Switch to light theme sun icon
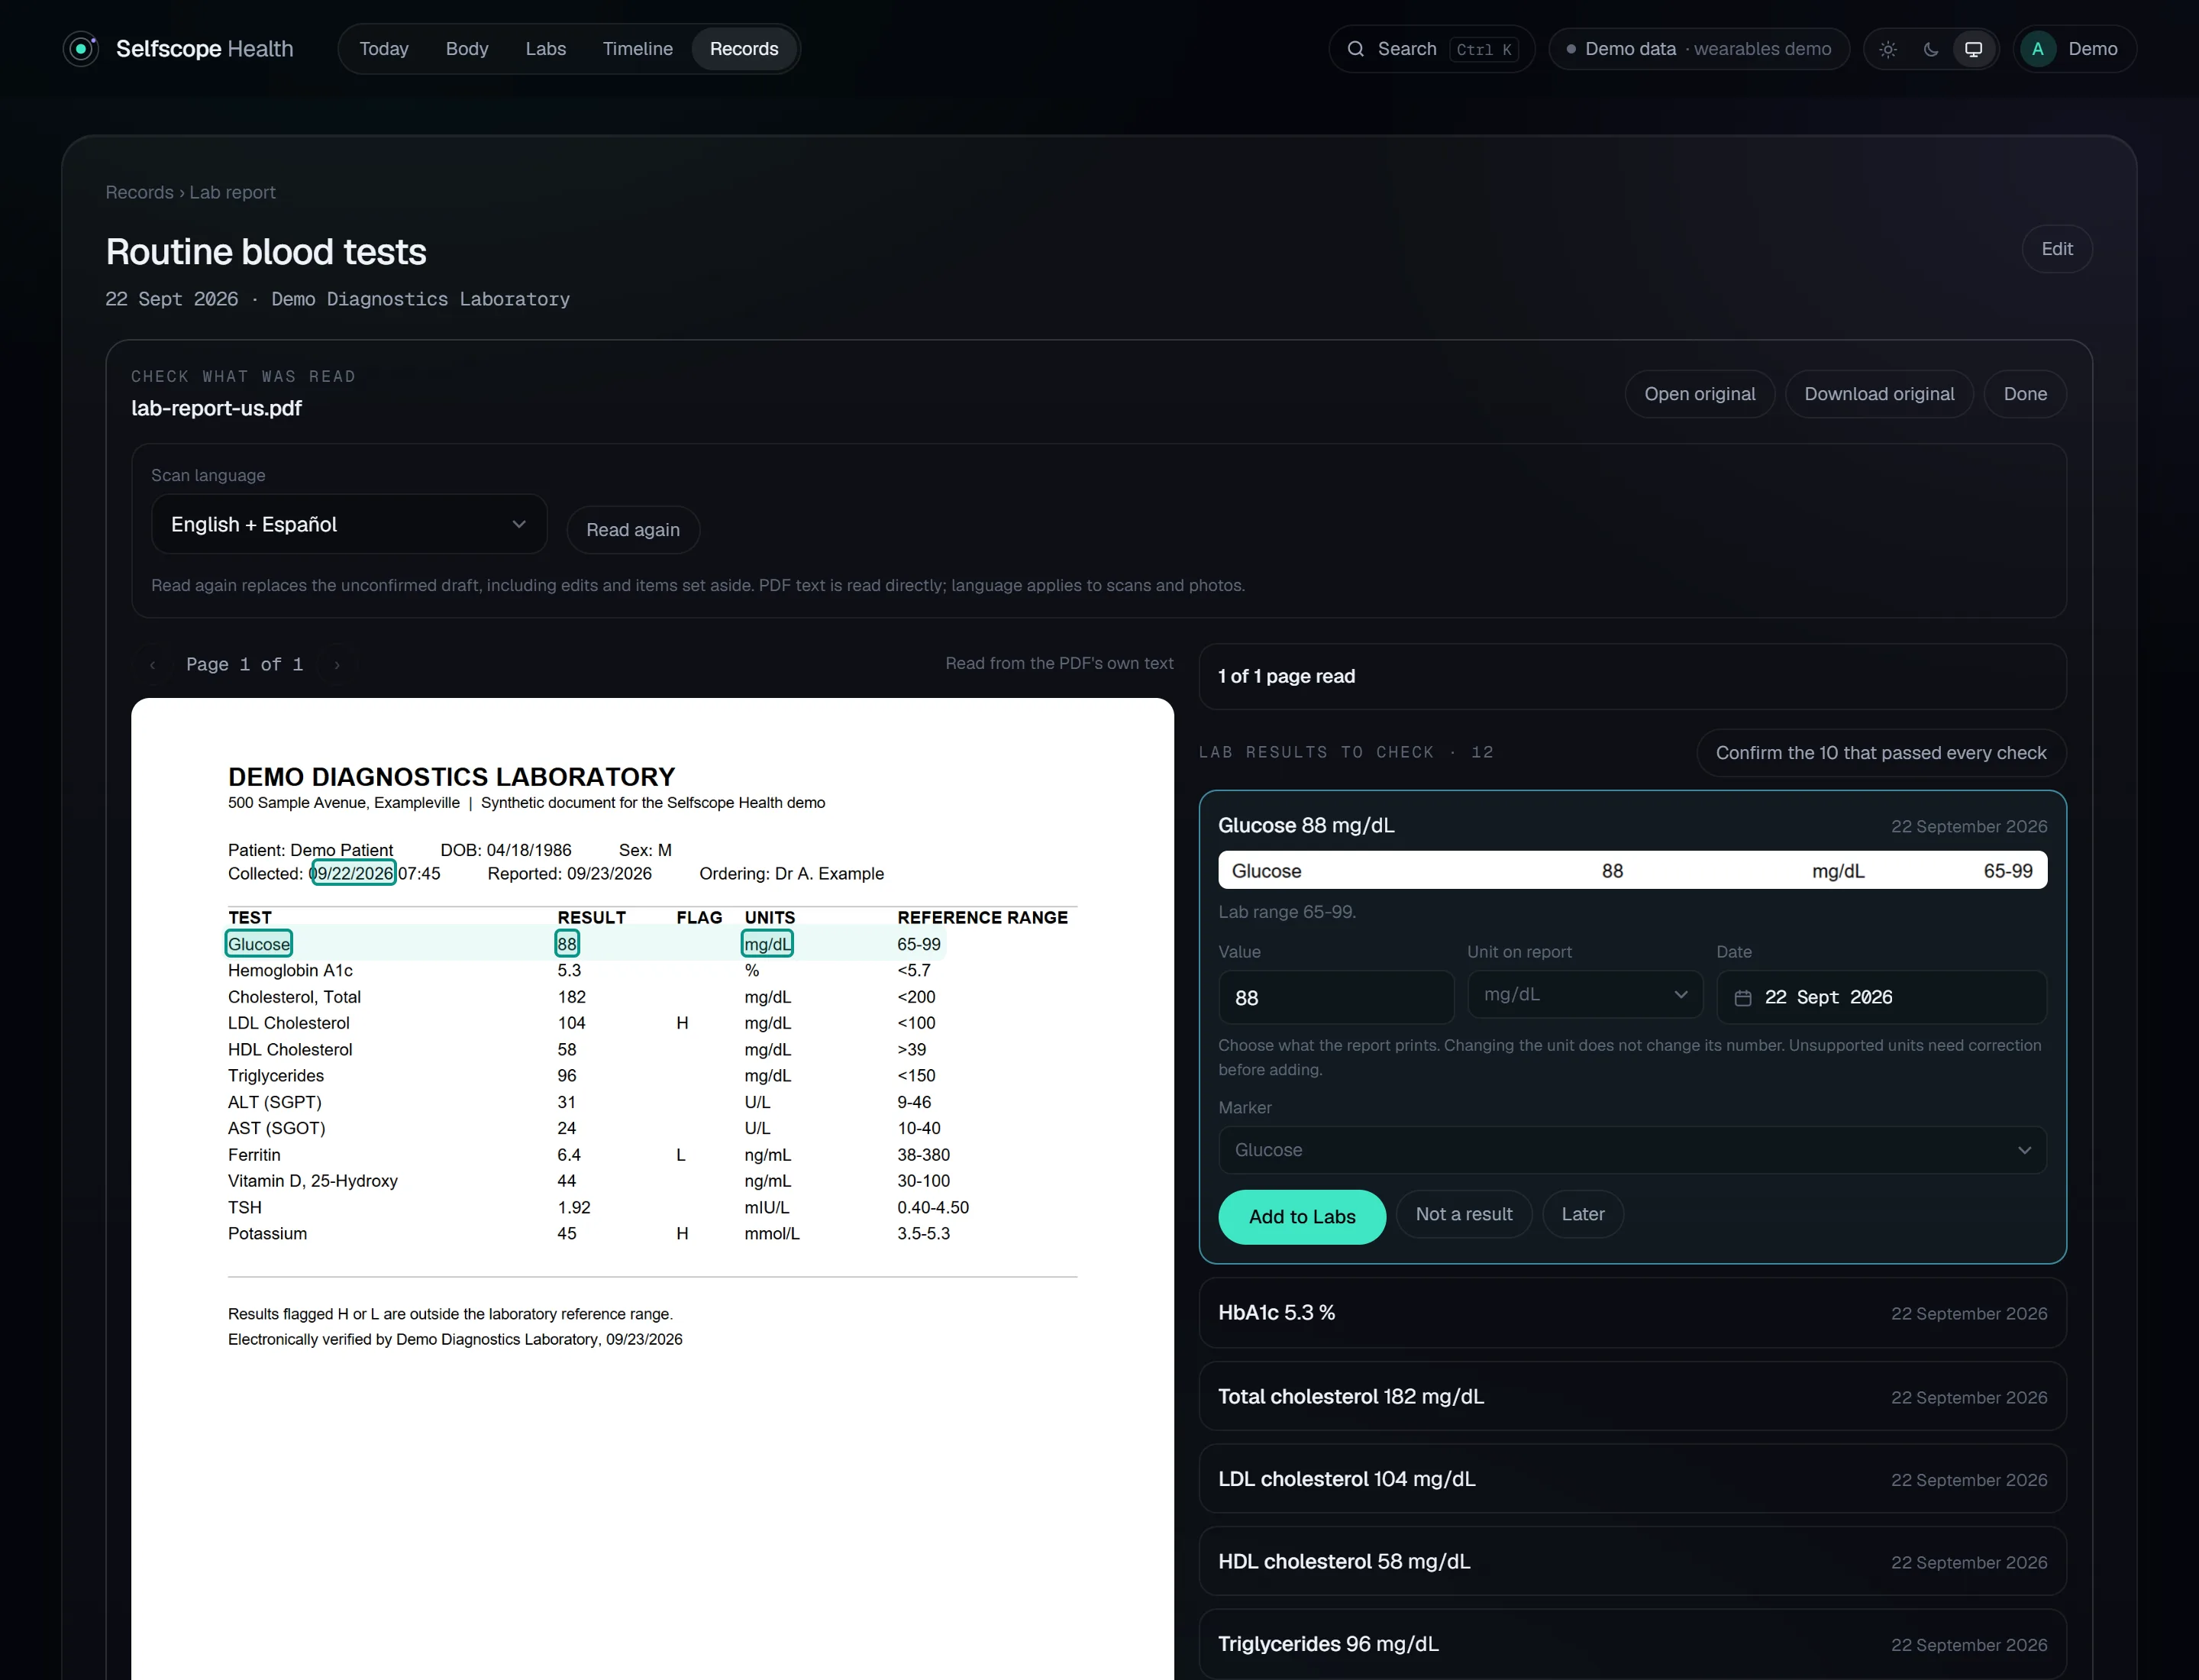2199x1680 pixels. click(1887, 49)
